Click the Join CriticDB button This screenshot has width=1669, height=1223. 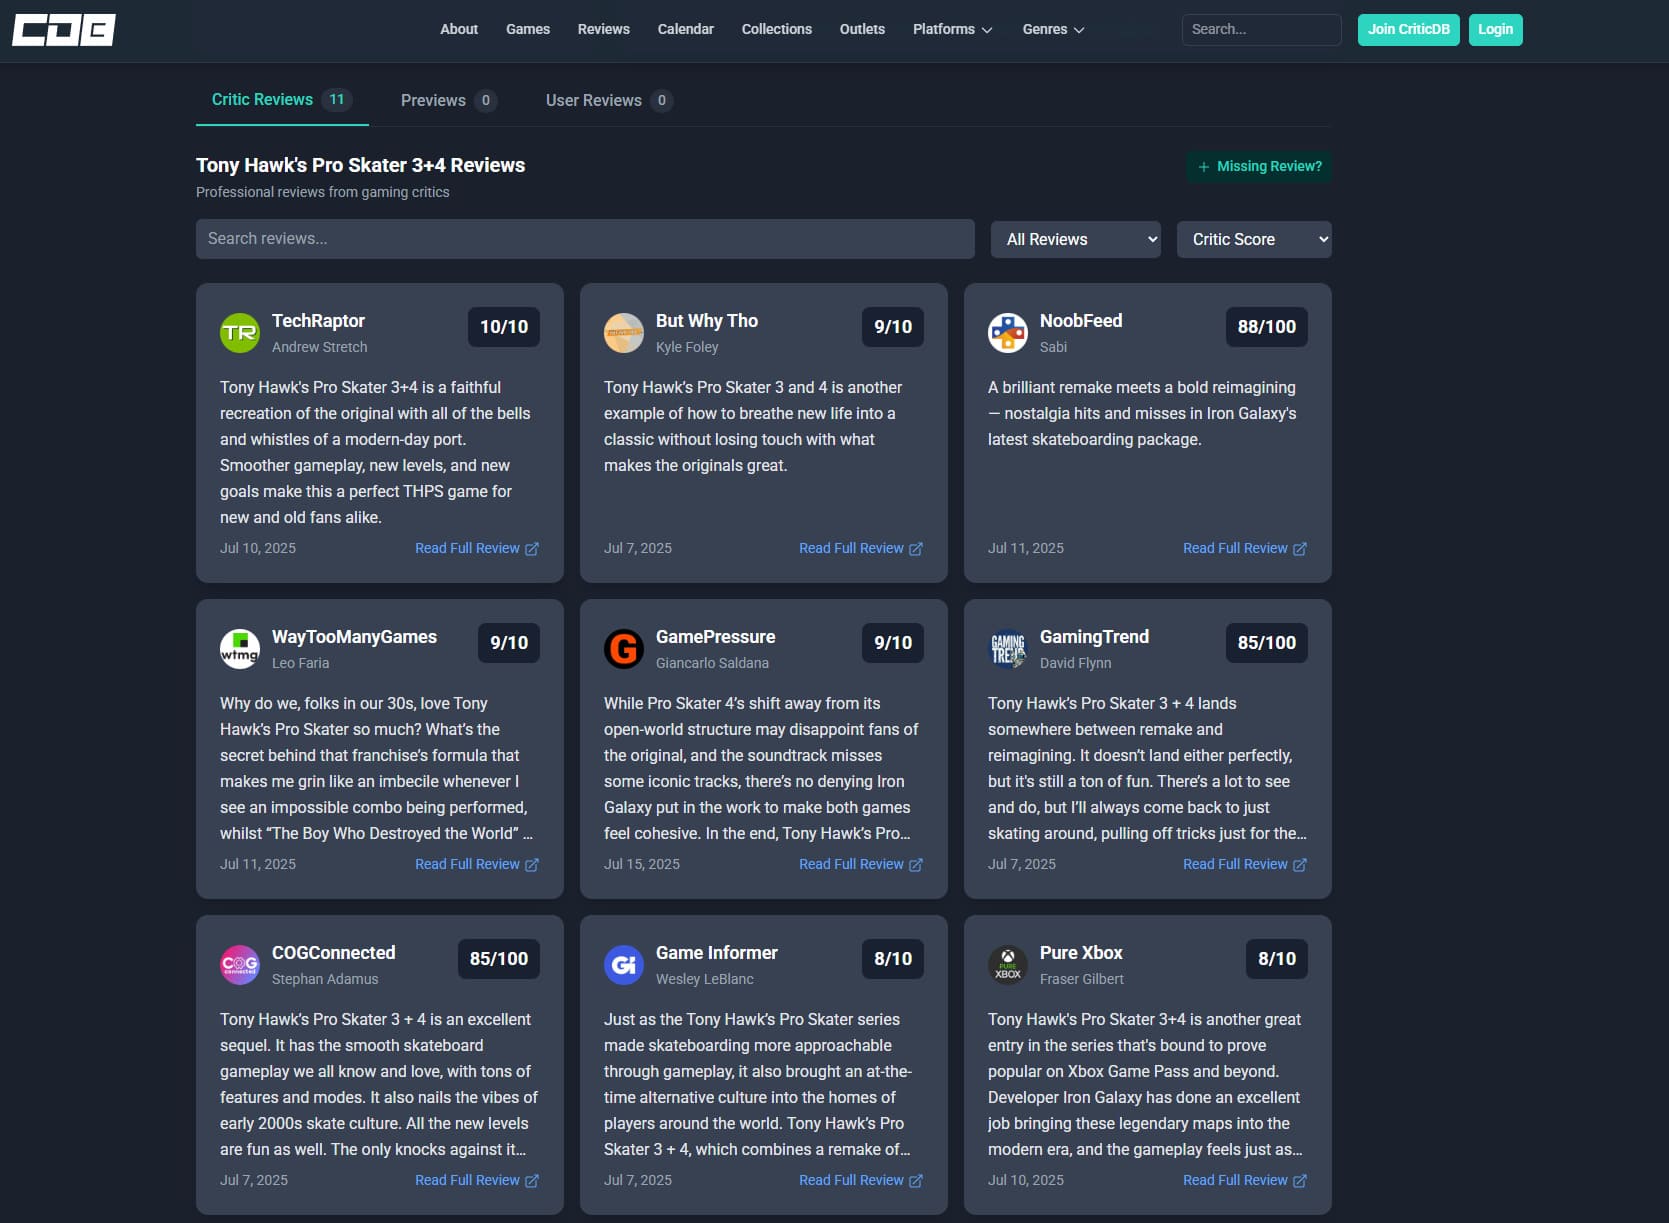pos(1409,29)
